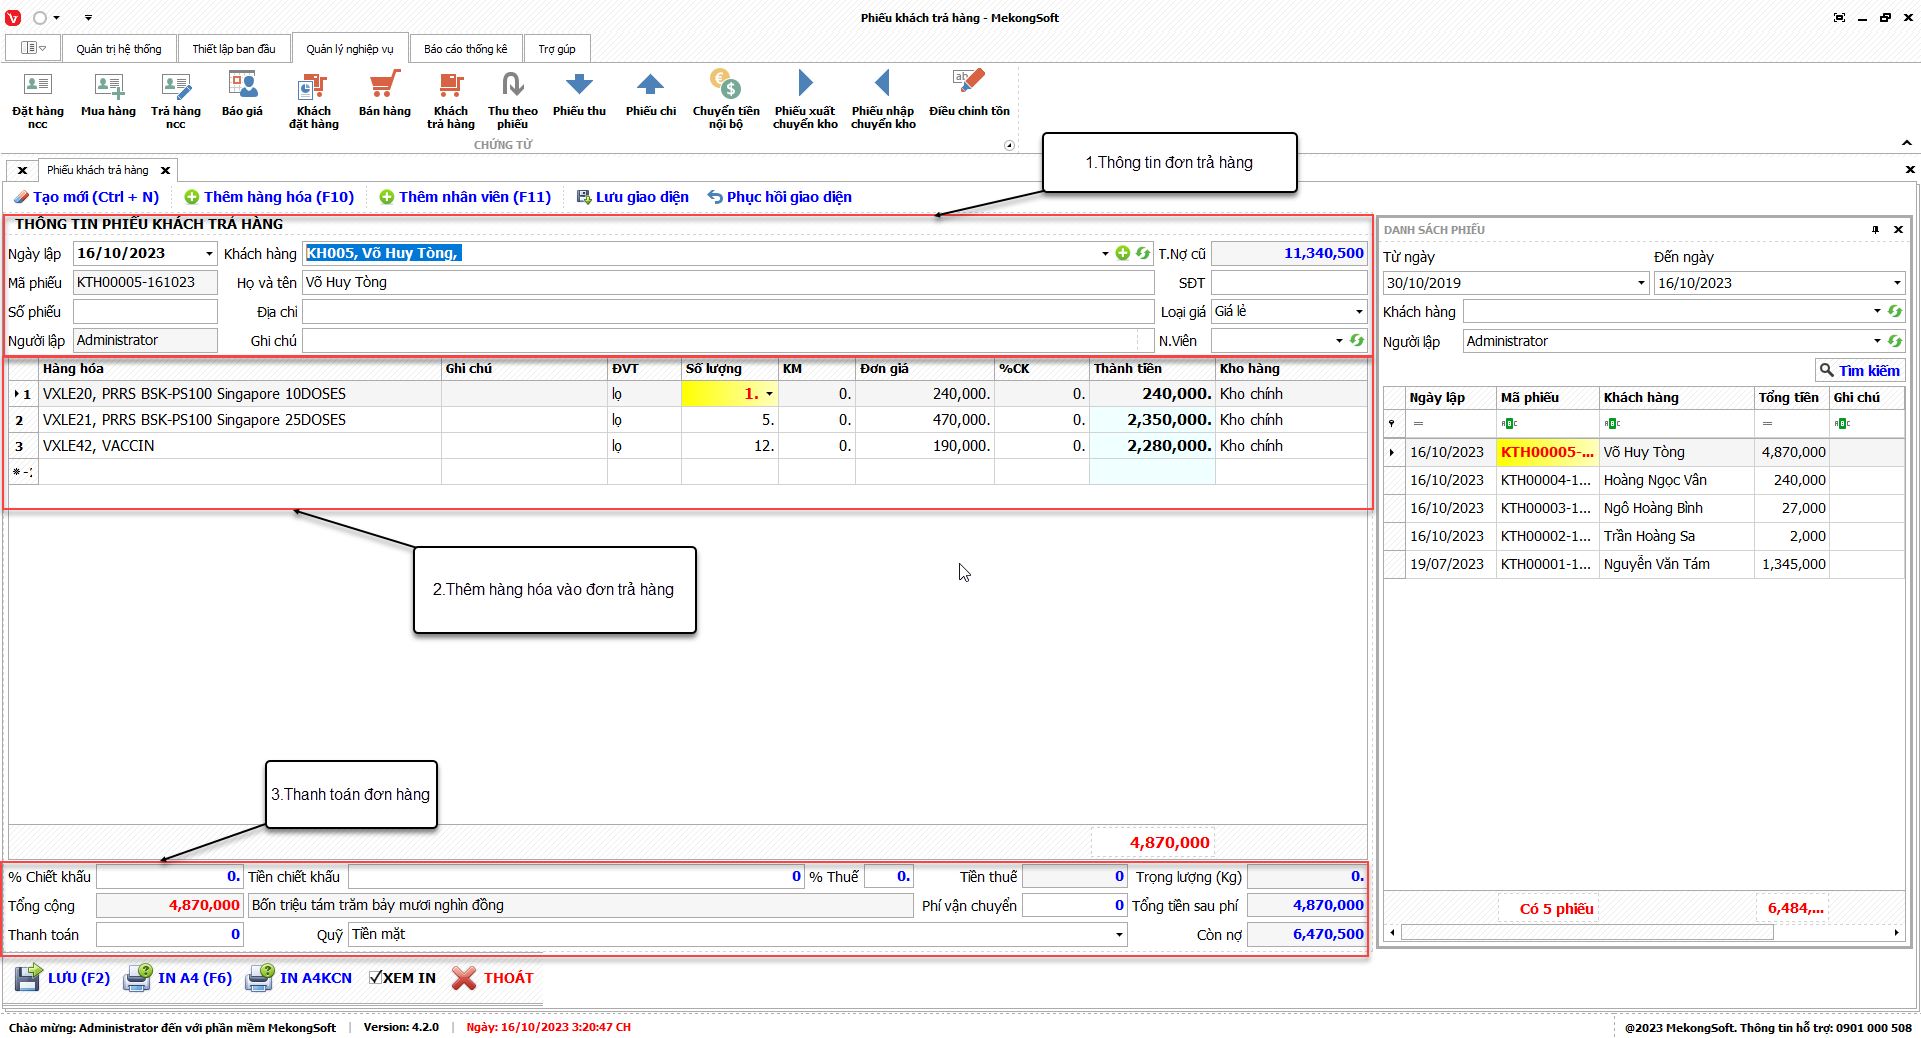The image size is (1921, 1038).
Task: Pin the Danh sách phiếu panel
Action: tap(1875, 230)
